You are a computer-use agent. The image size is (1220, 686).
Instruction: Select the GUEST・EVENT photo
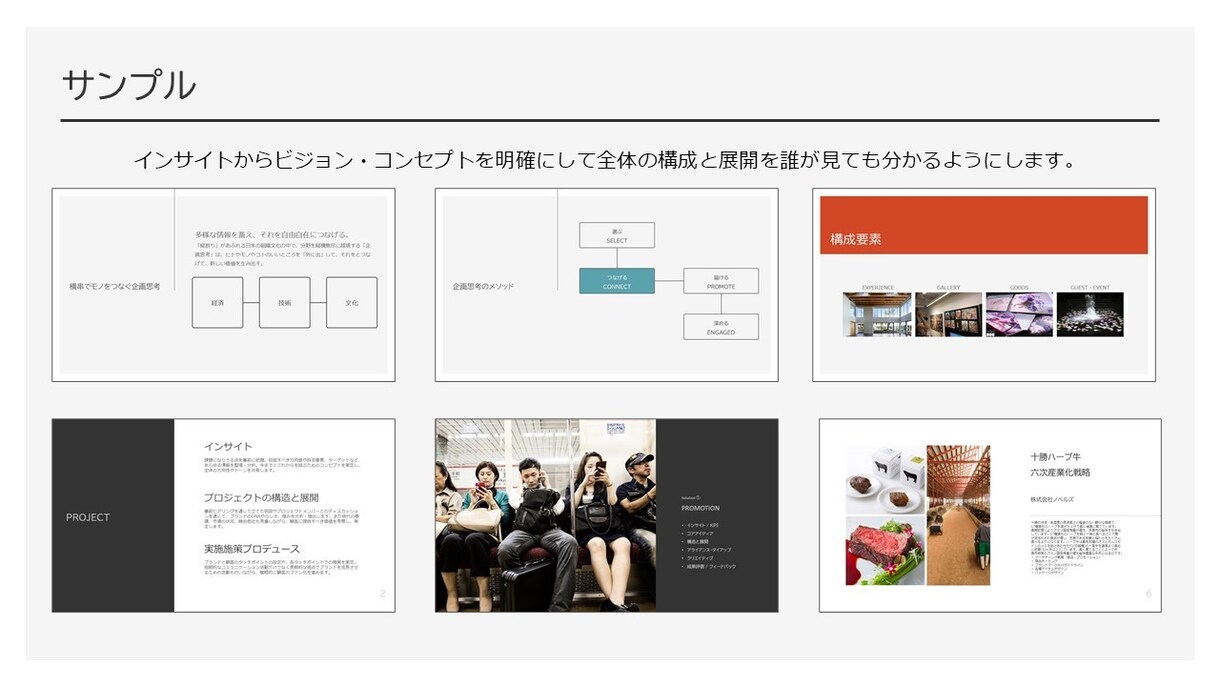point(1090,314)
